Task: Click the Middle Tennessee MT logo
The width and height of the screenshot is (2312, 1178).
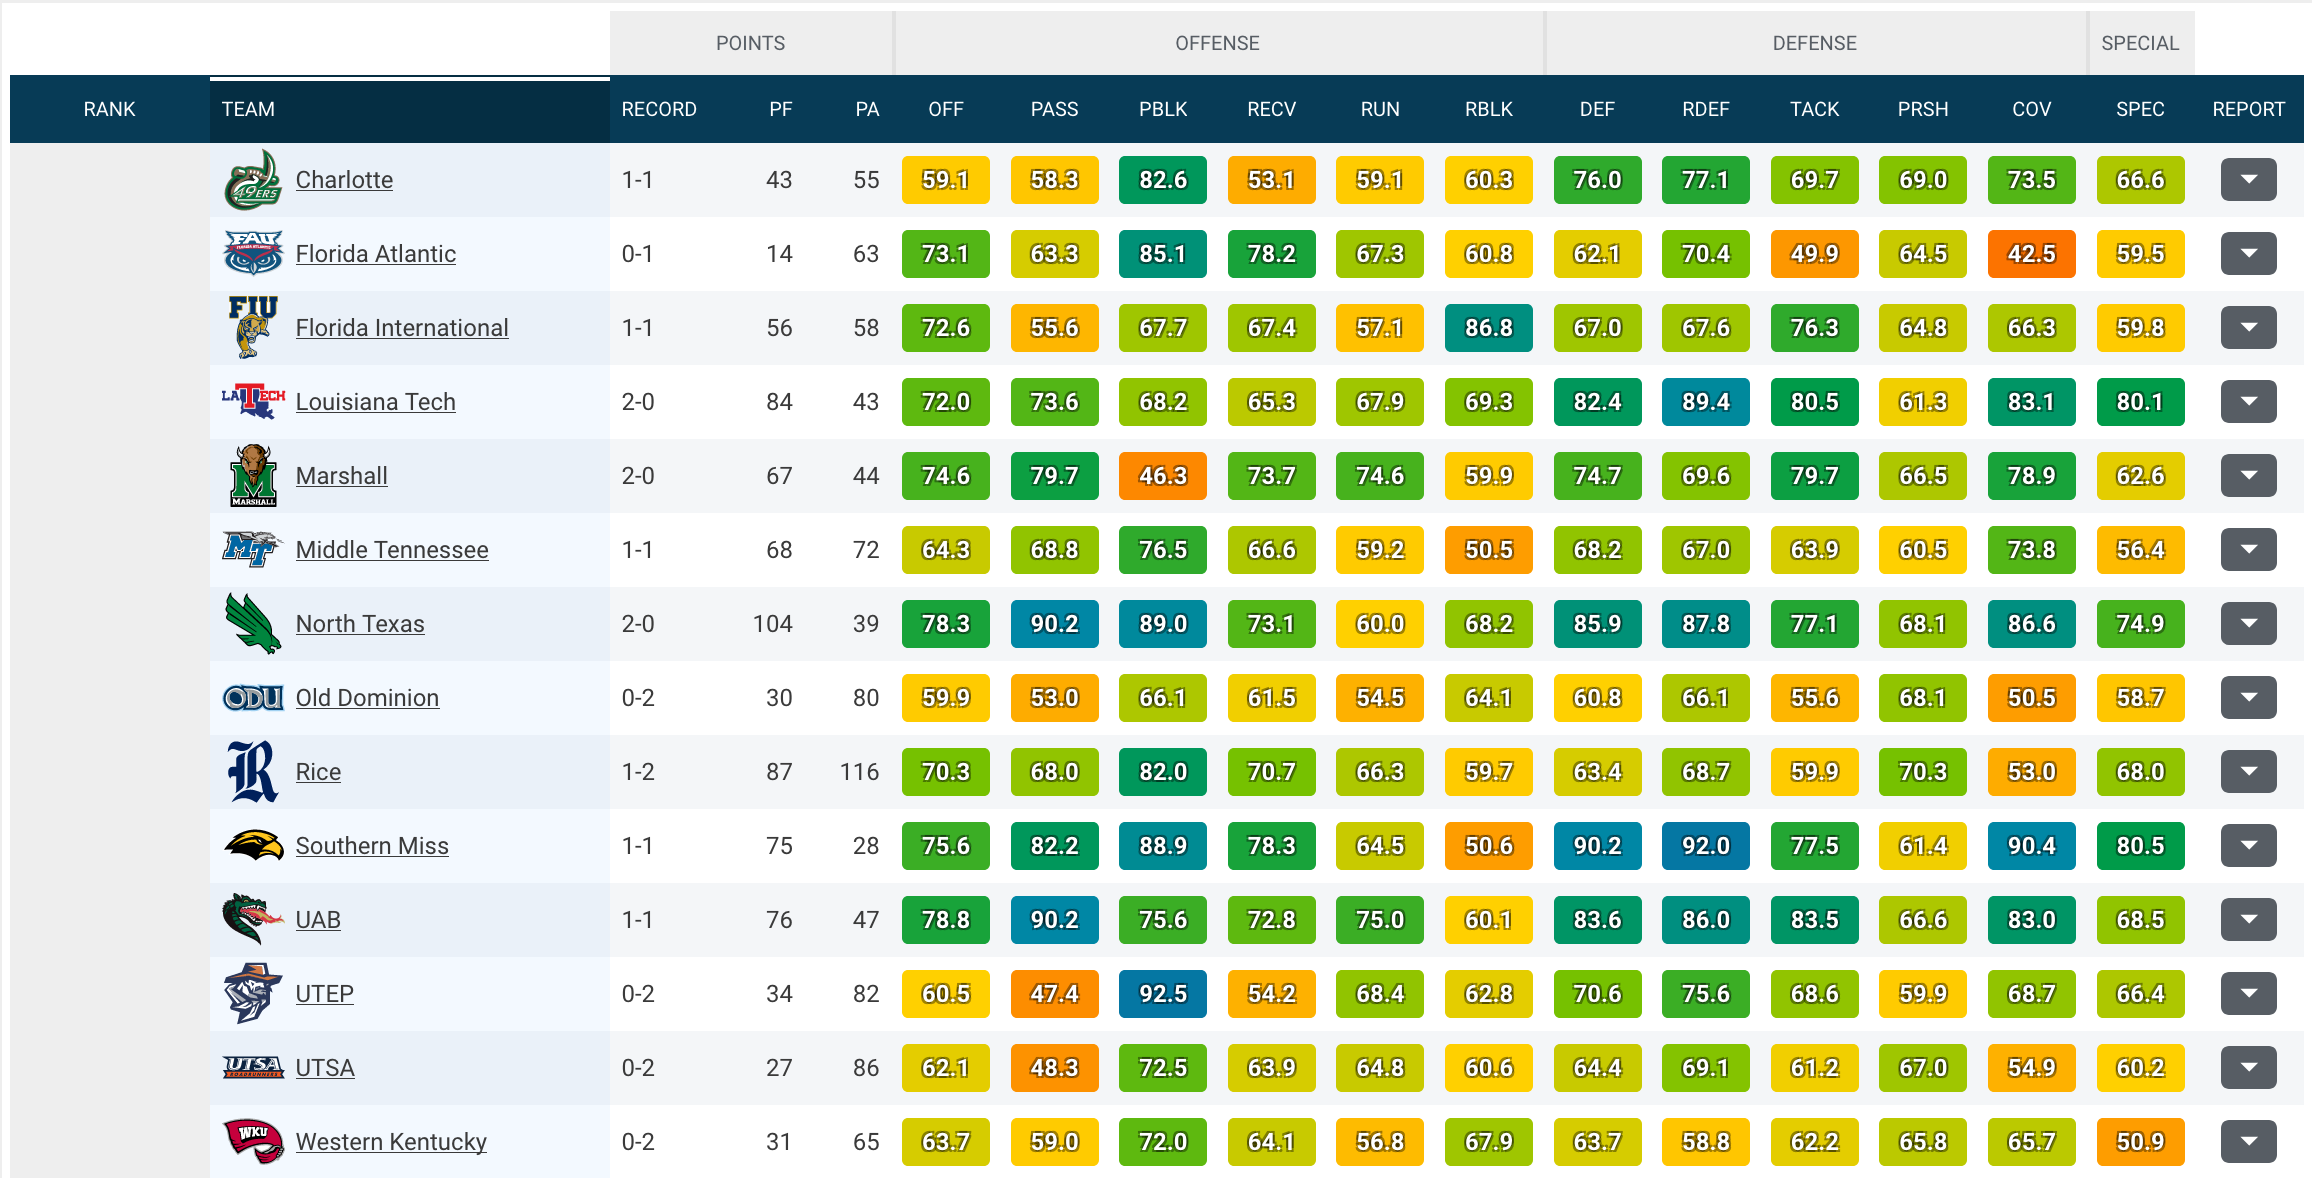Action: [x=253, y=549]
